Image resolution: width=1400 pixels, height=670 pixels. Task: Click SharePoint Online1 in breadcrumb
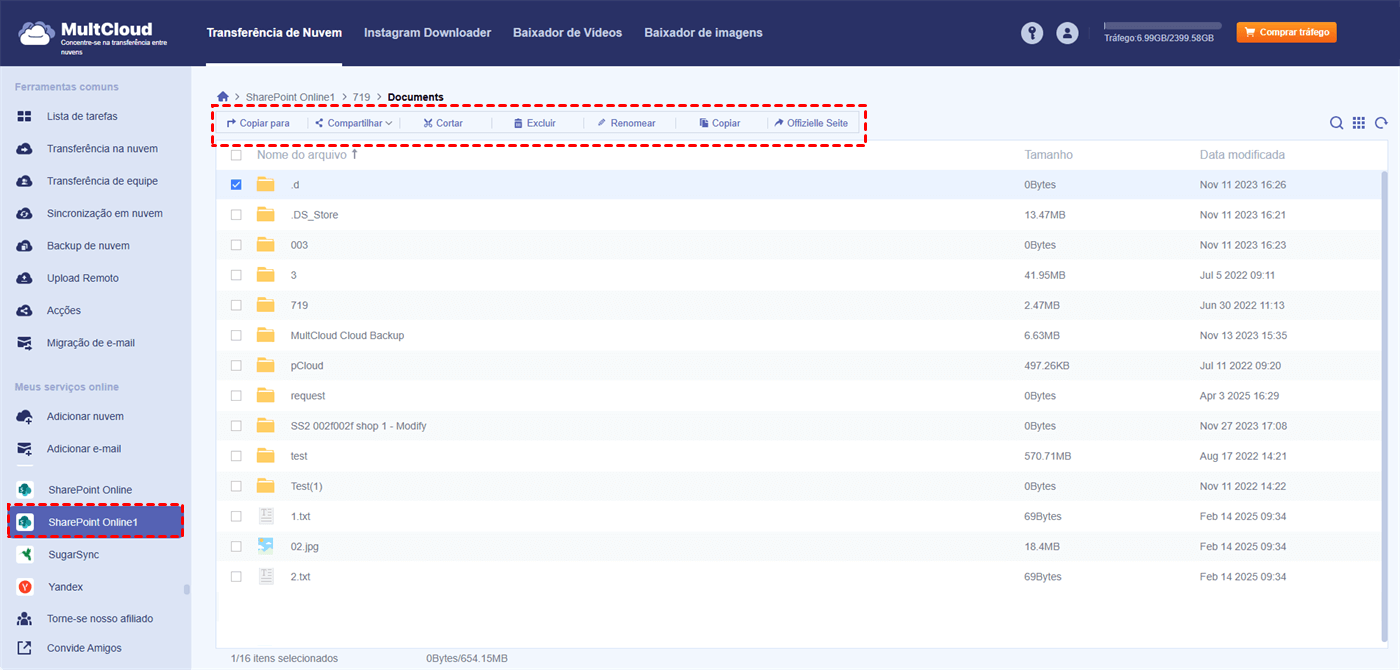click(x=290, y=97)
